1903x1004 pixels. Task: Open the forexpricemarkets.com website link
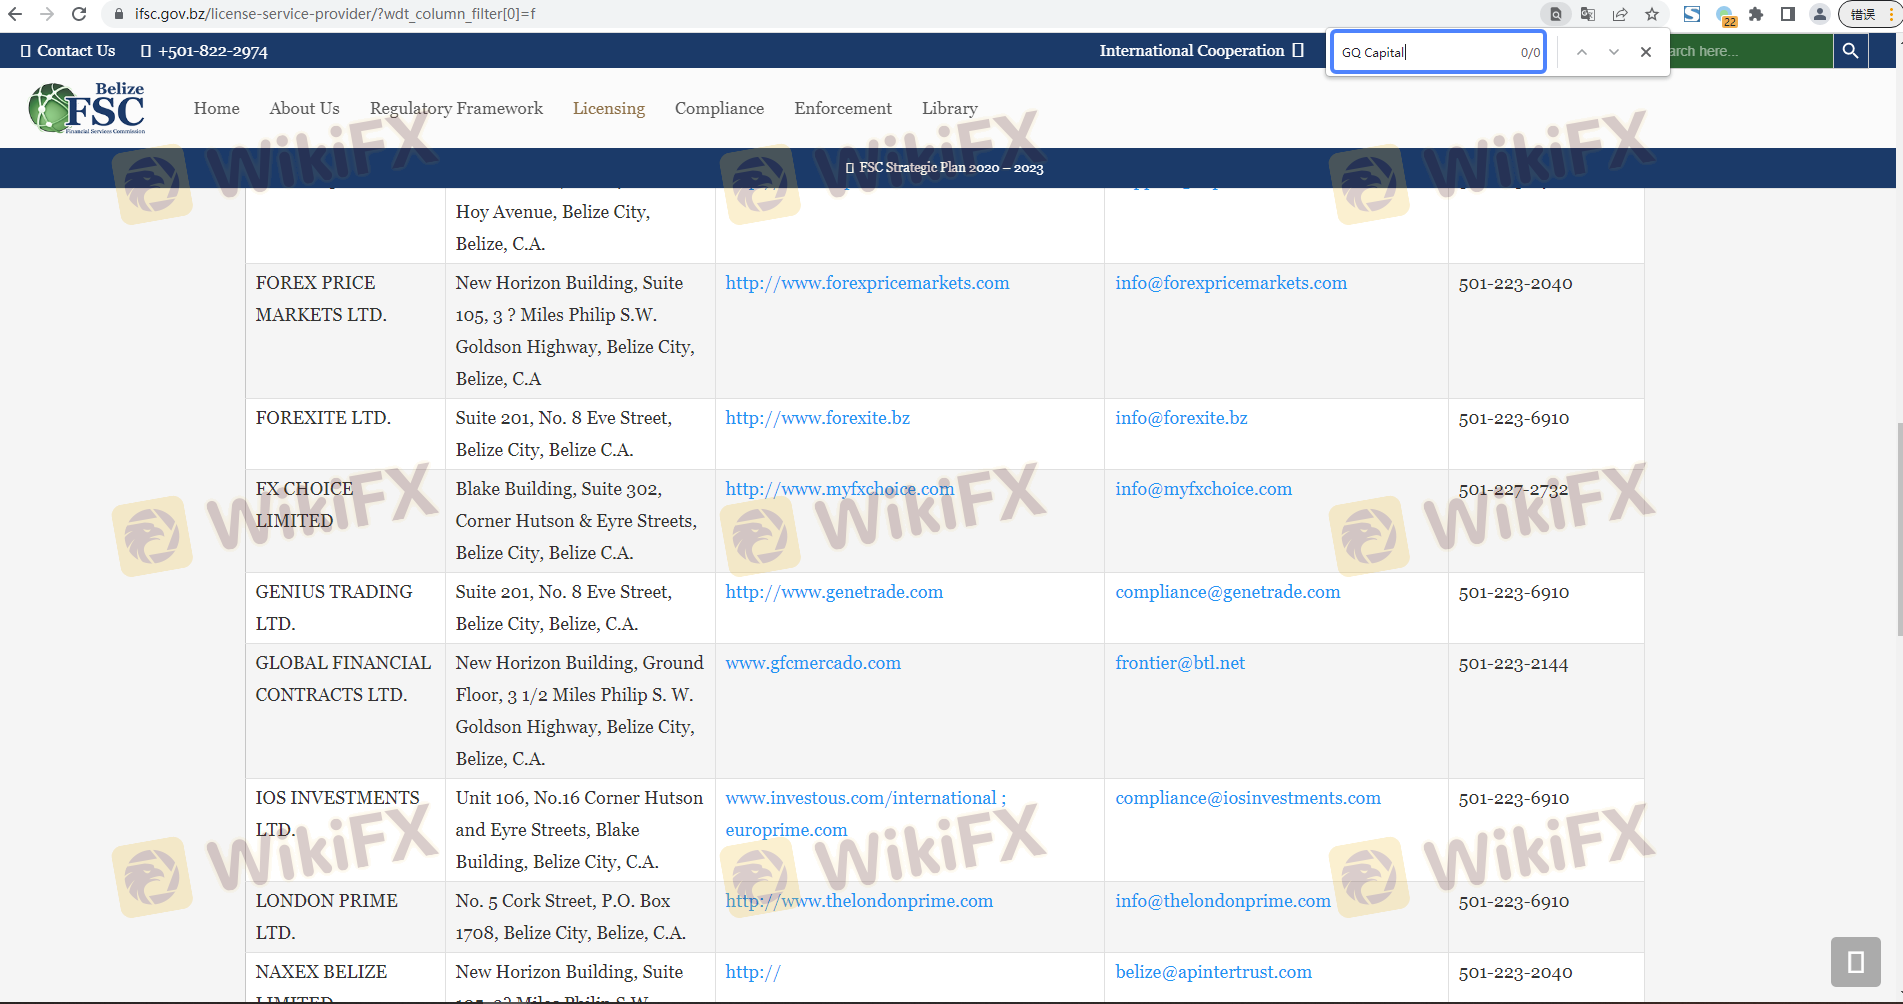click(867, 283)
